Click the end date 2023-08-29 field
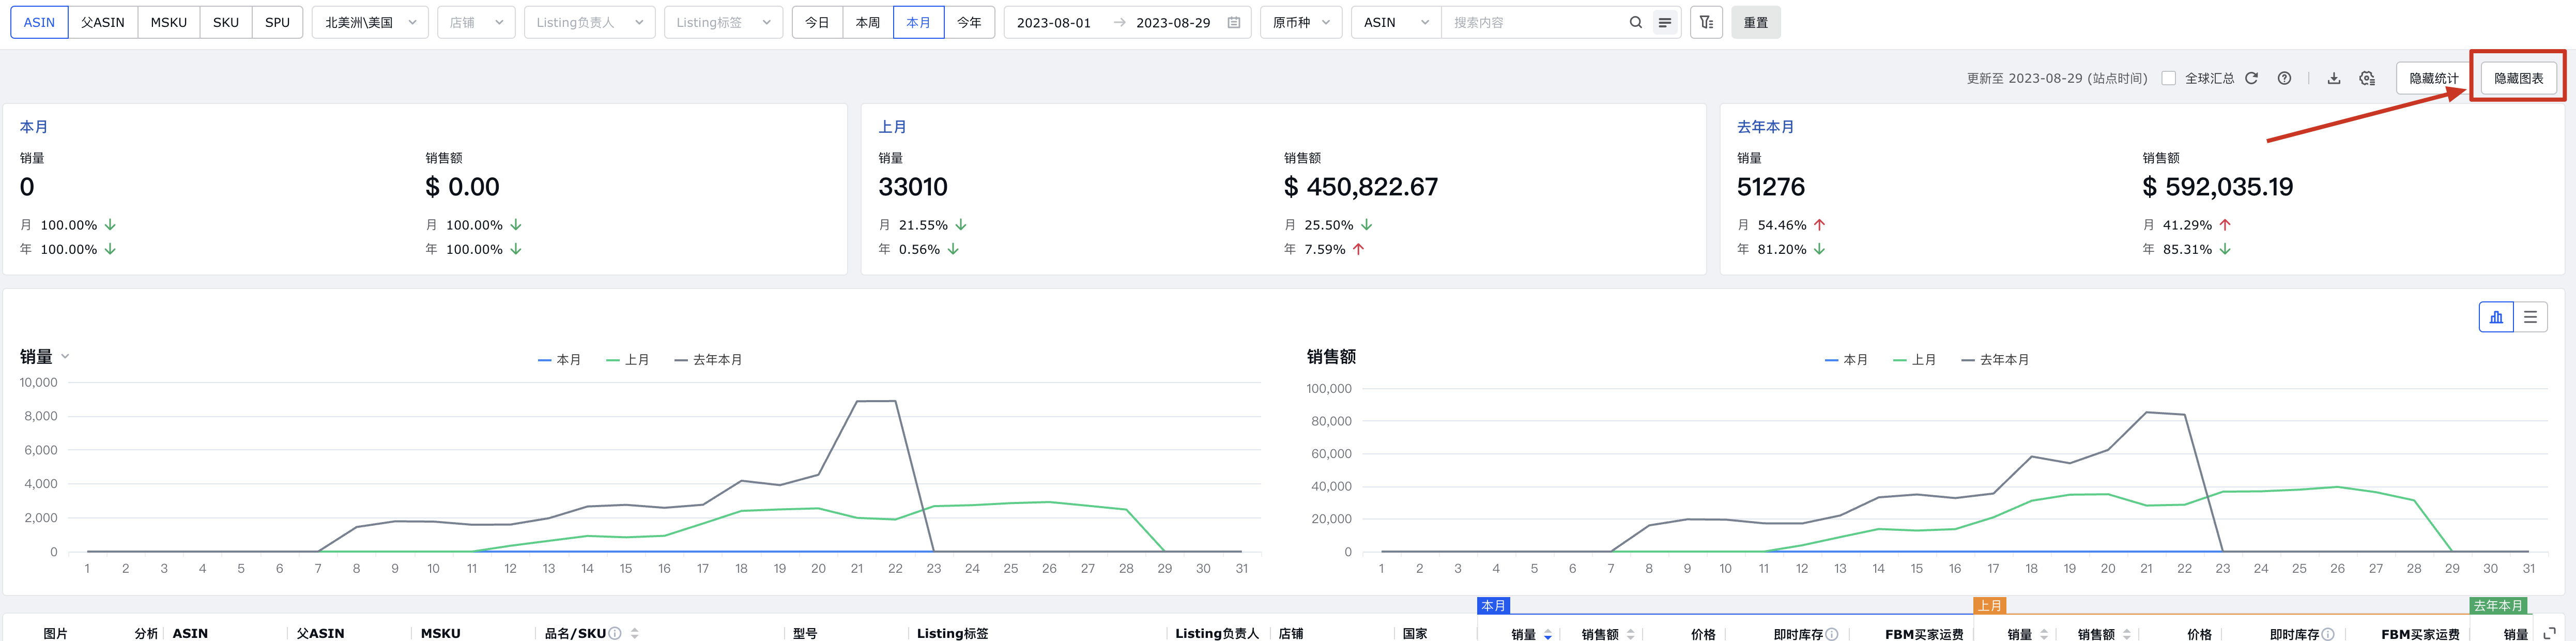 tap(1173, 22)
